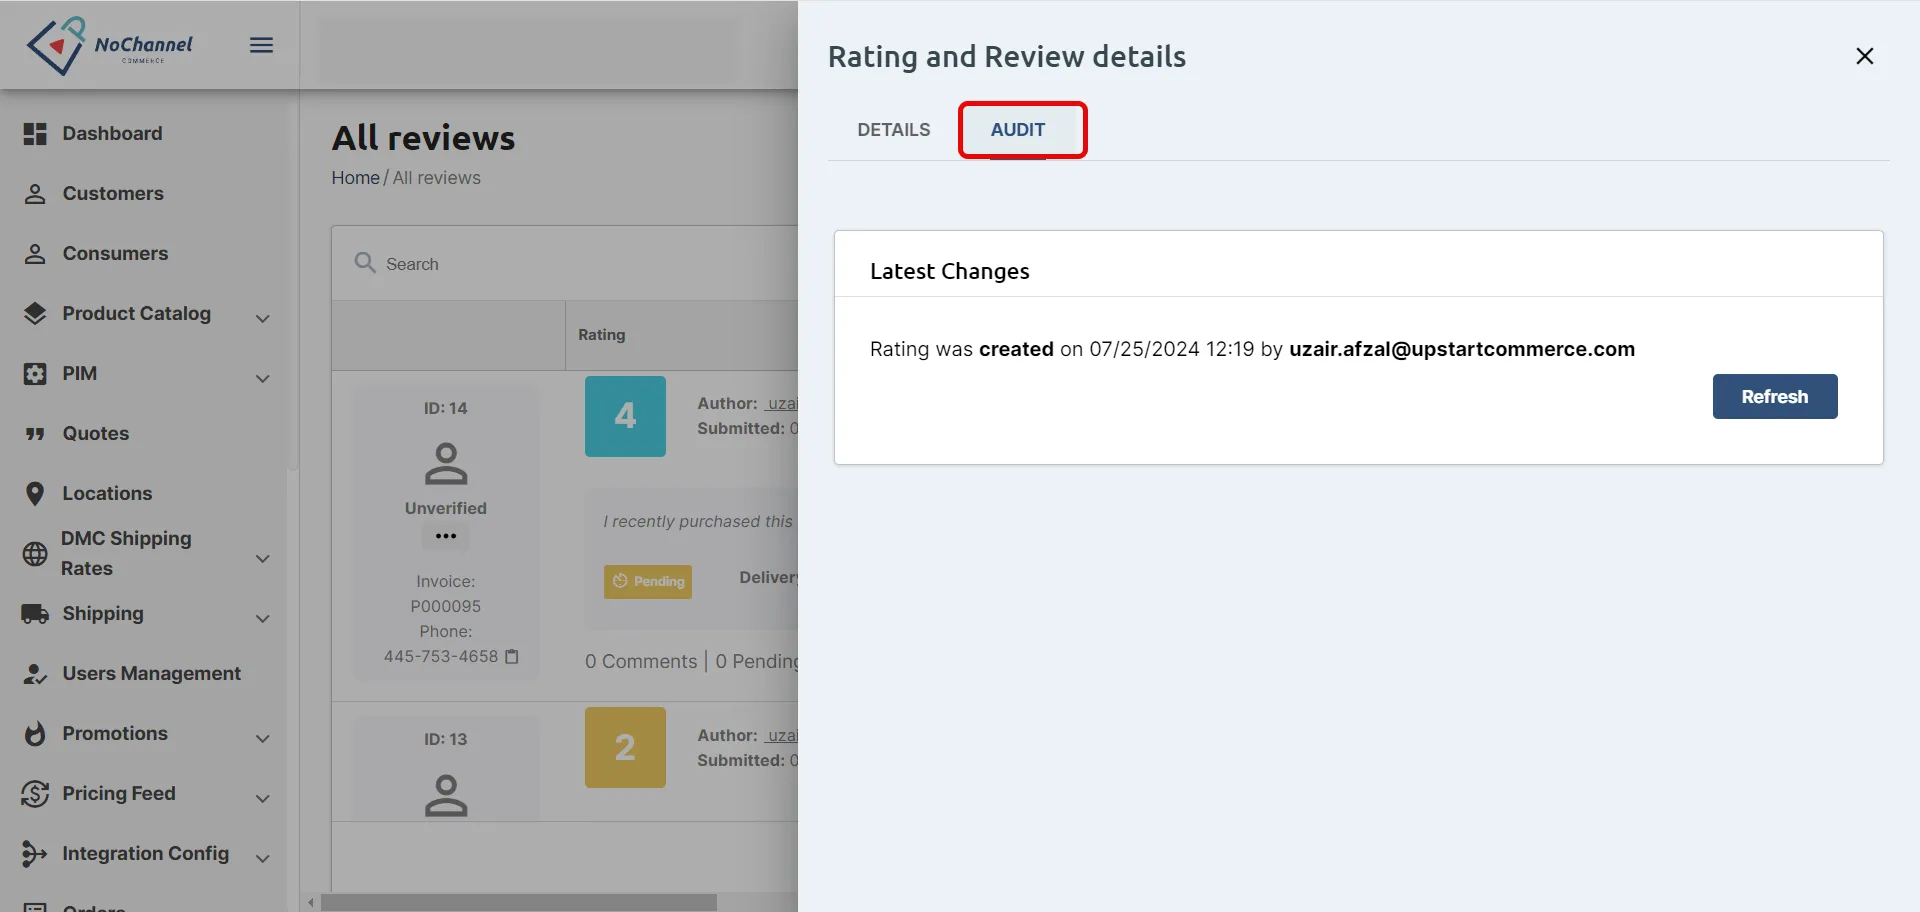
Task: Click the Promotions flame icon
Action: (35, 734)
